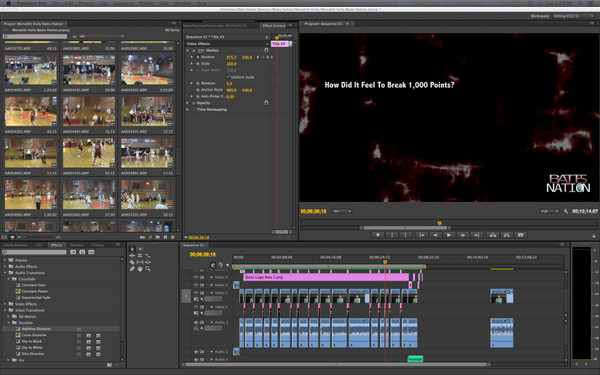
Task: Select the Pen tool
Action: [x=132, y=269]
